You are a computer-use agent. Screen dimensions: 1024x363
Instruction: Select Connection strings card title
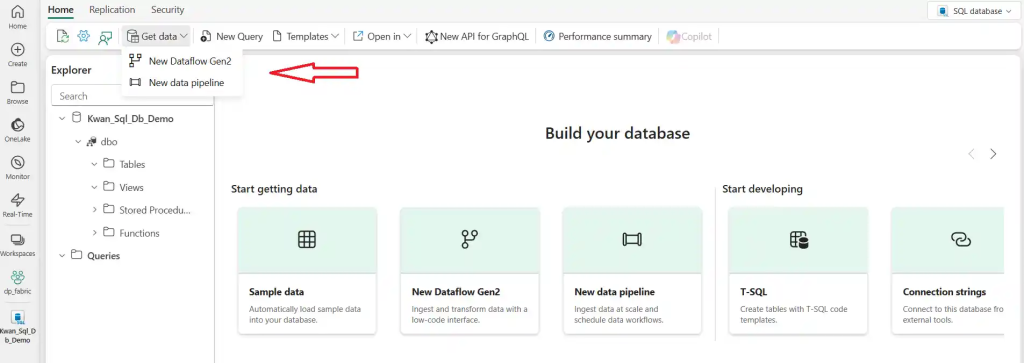(944, 292)
